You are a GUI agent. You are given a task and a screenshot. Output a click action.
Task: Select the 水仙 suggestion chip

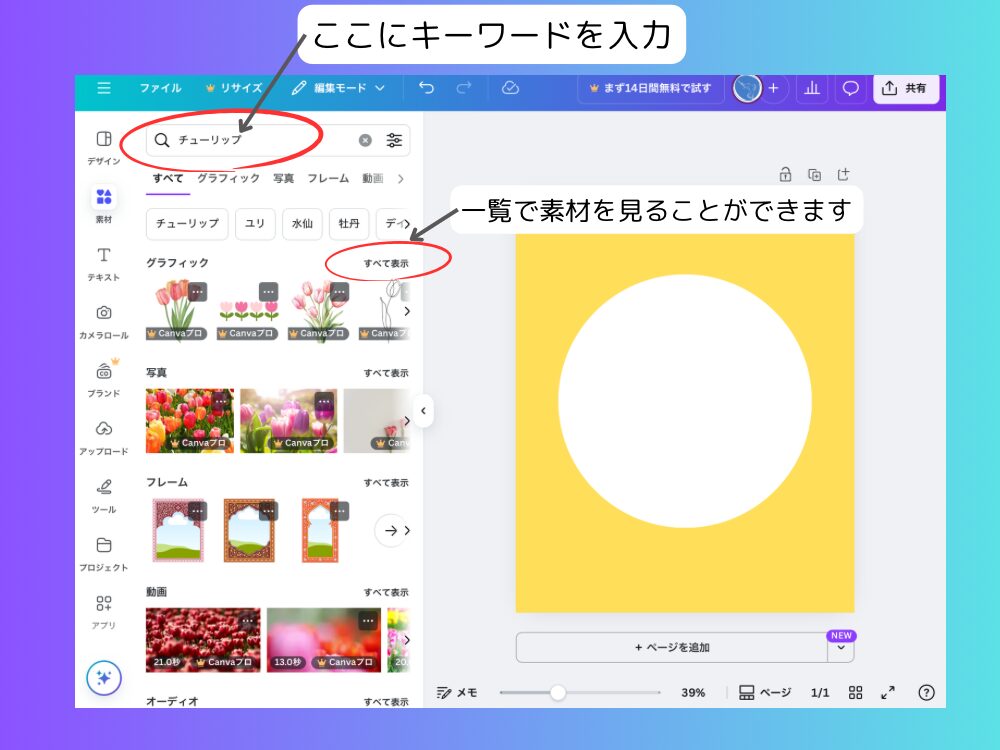(302, 224)
